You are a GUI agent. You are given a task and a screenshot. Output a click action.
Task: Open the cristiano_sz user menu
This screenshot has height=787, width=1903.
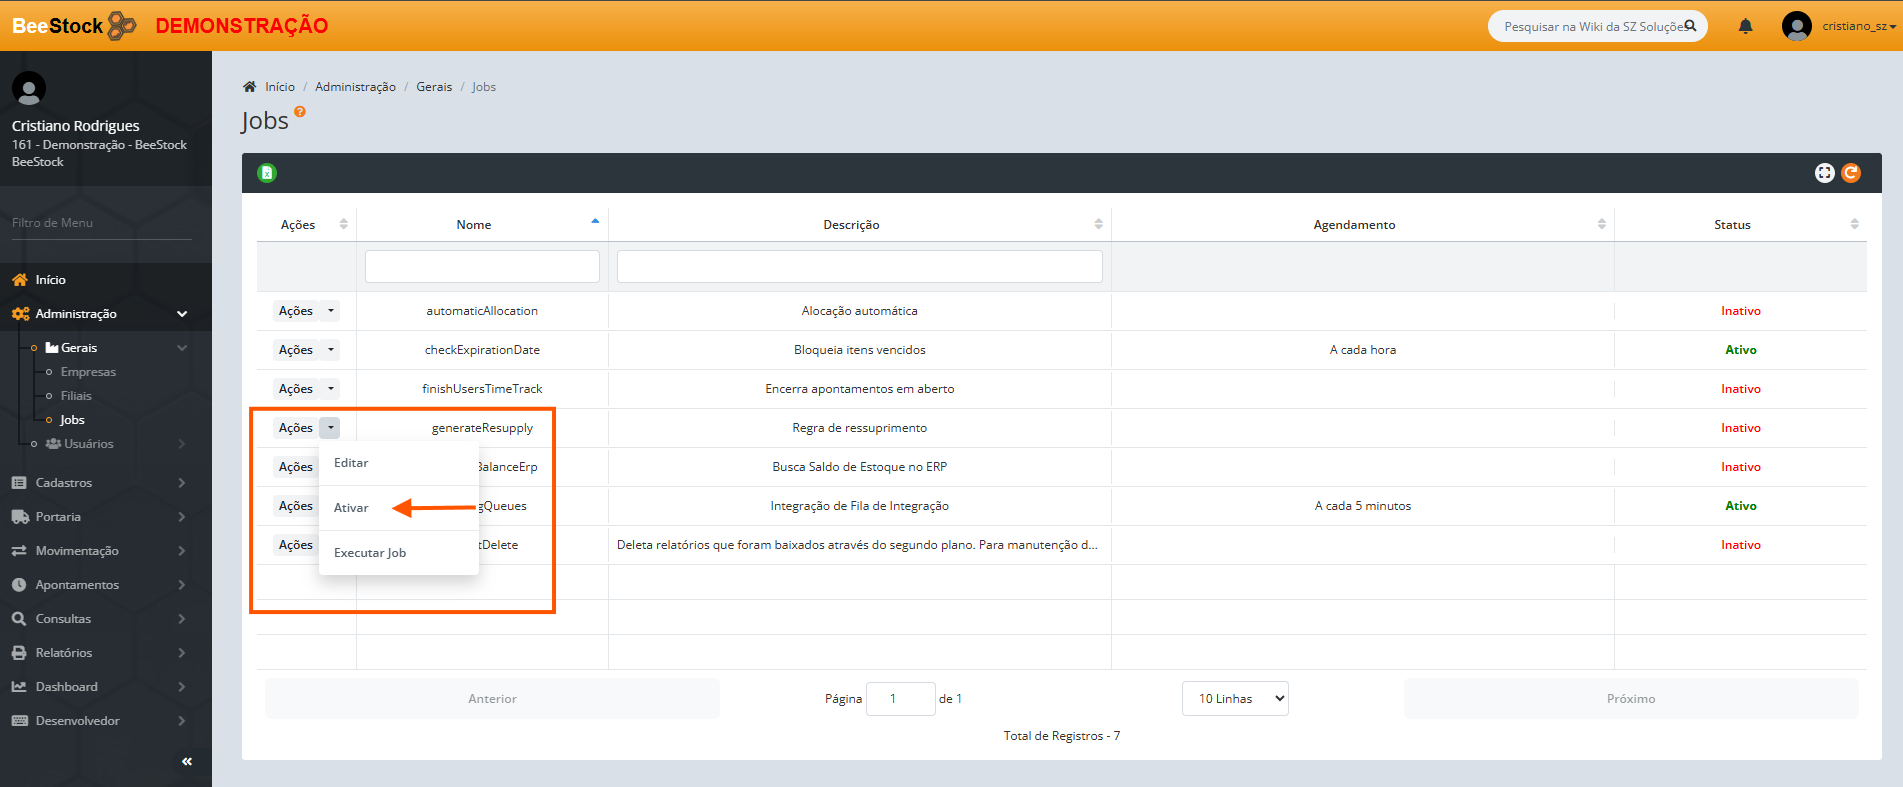pyautogui.click(x=1840, y=26)
